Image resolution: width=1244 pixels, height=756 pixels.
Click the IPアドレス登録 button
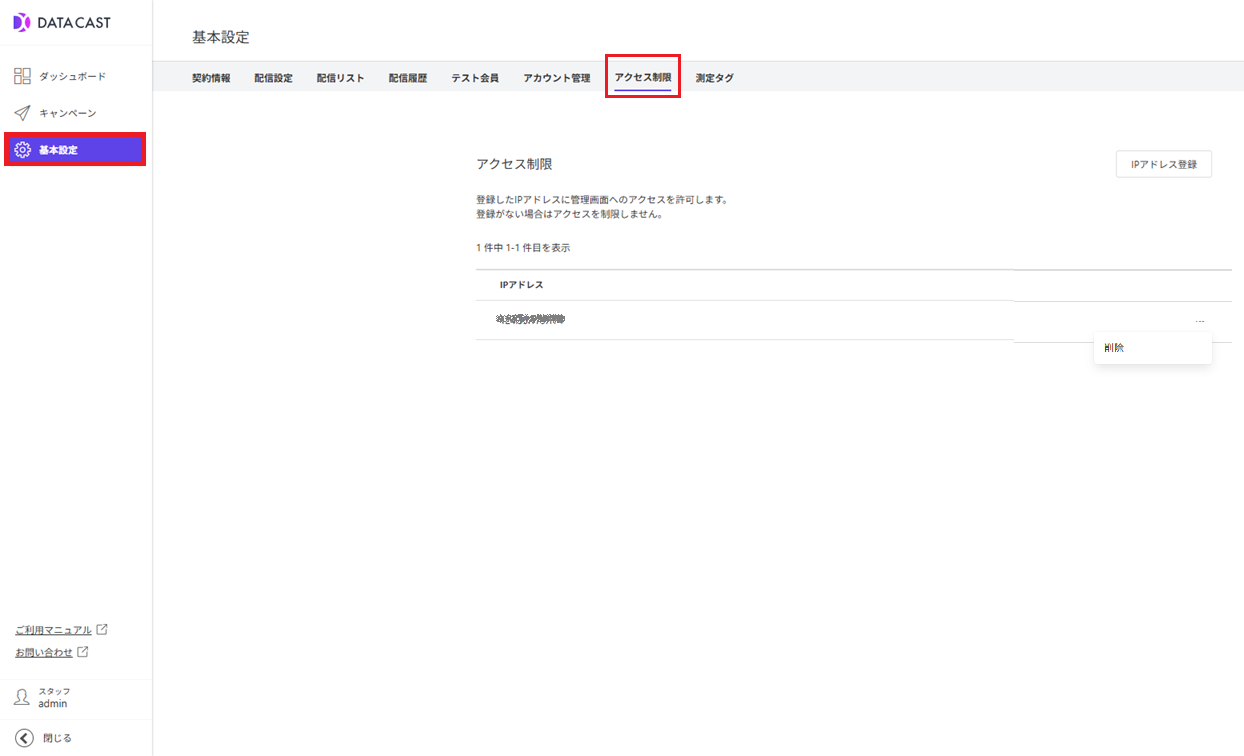click(x=1163, y=163)
